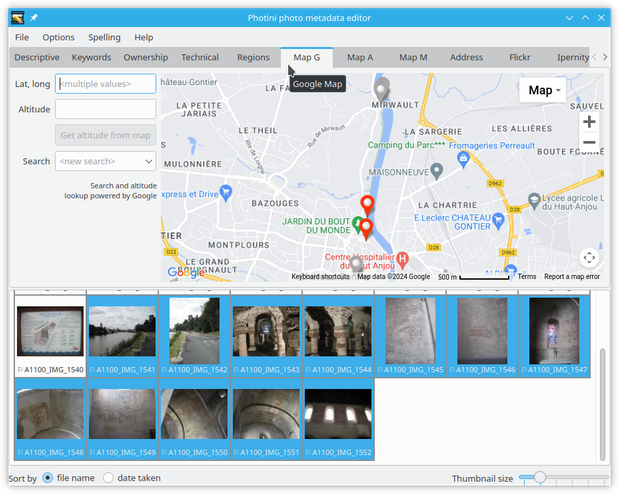
Task: Click the Jardin du Bout du Monde label
Action: [316, 225]
